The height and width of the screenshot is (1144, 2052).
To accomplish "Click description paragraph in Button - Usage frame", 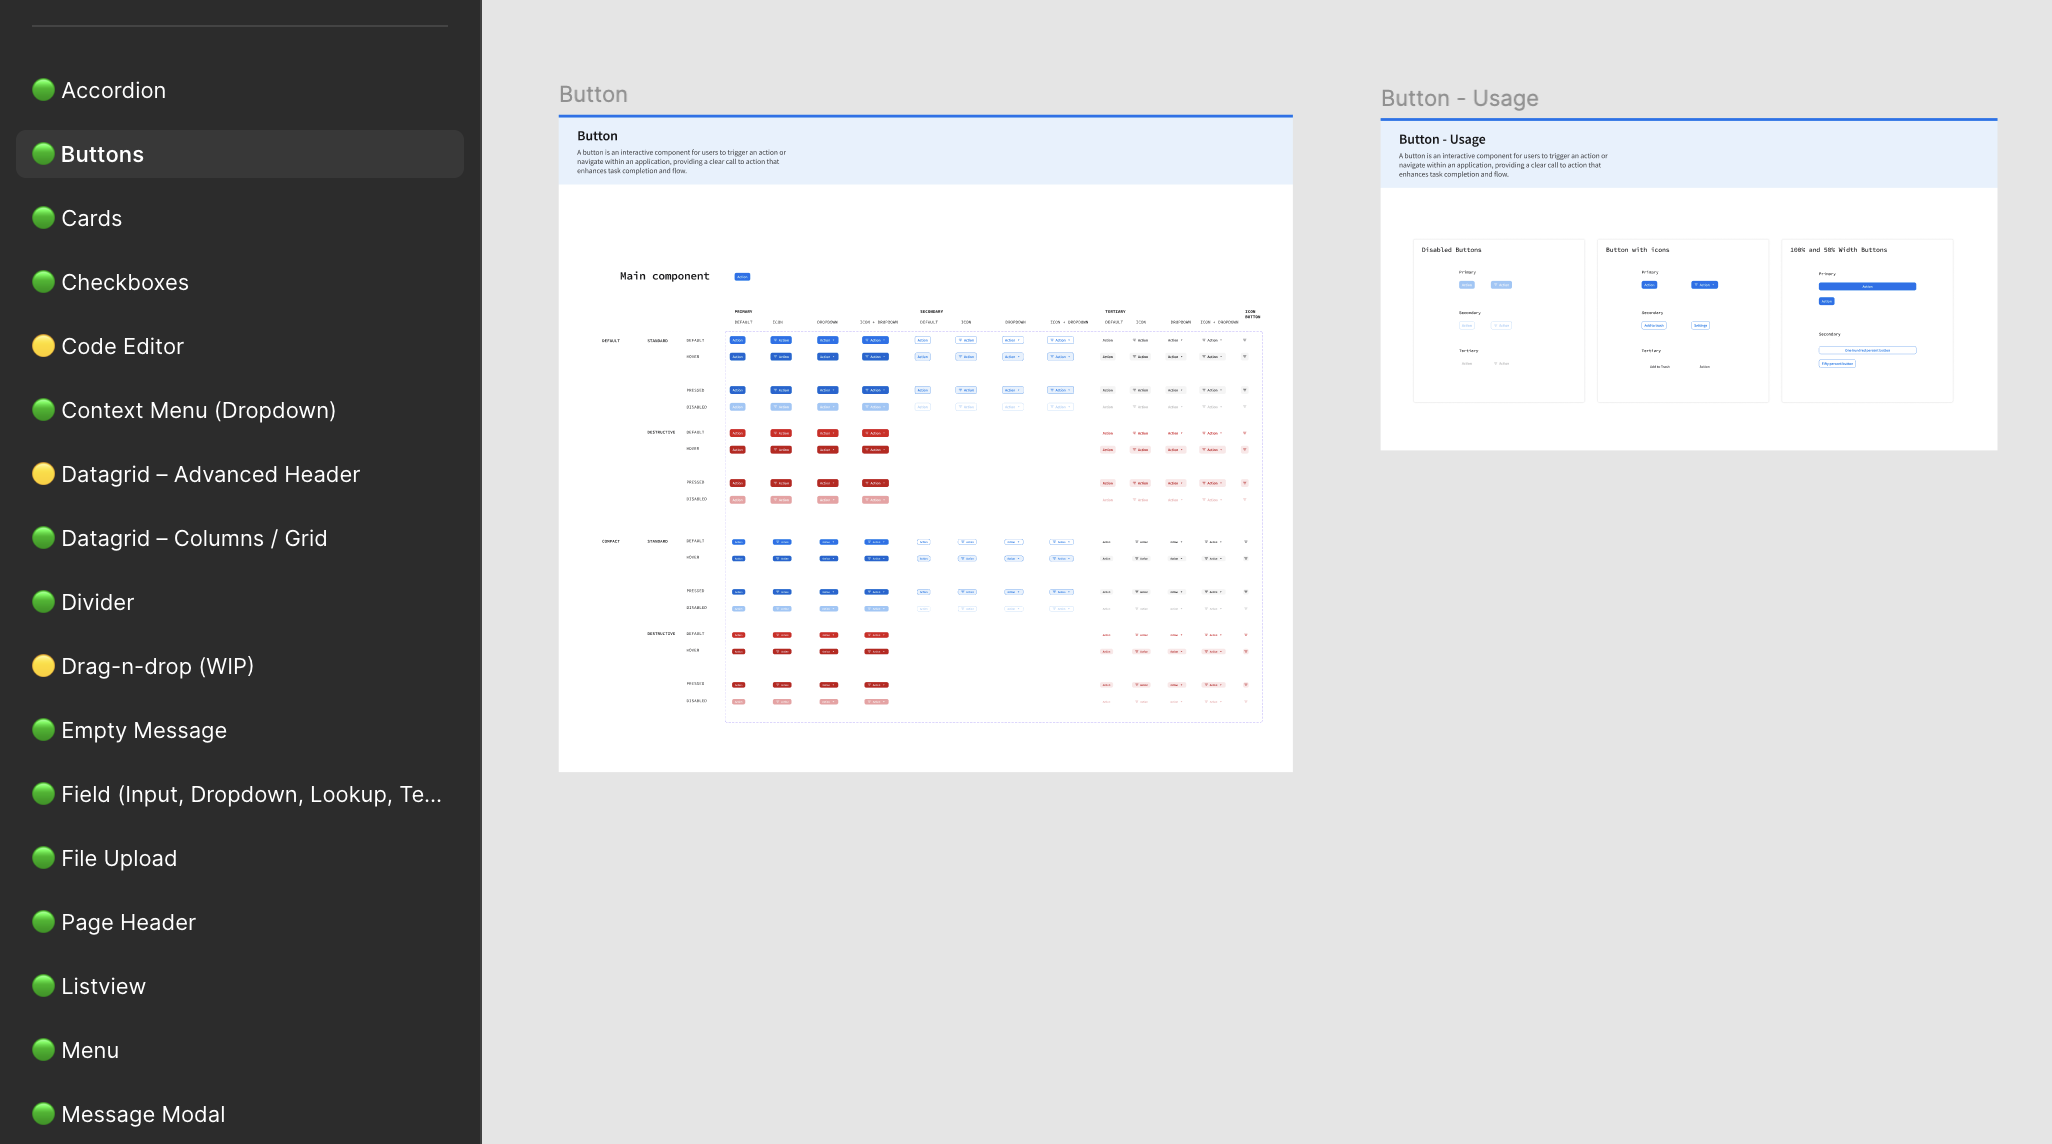I will click(x=1503, y=165).
